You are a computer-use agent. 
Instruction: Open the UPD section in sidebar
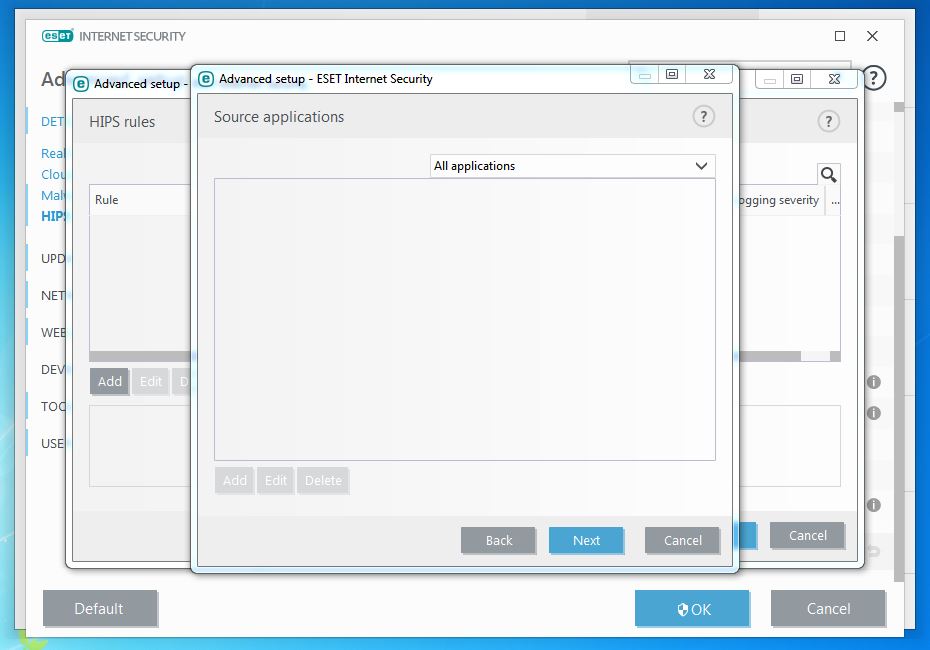click(x=53, y=259)
